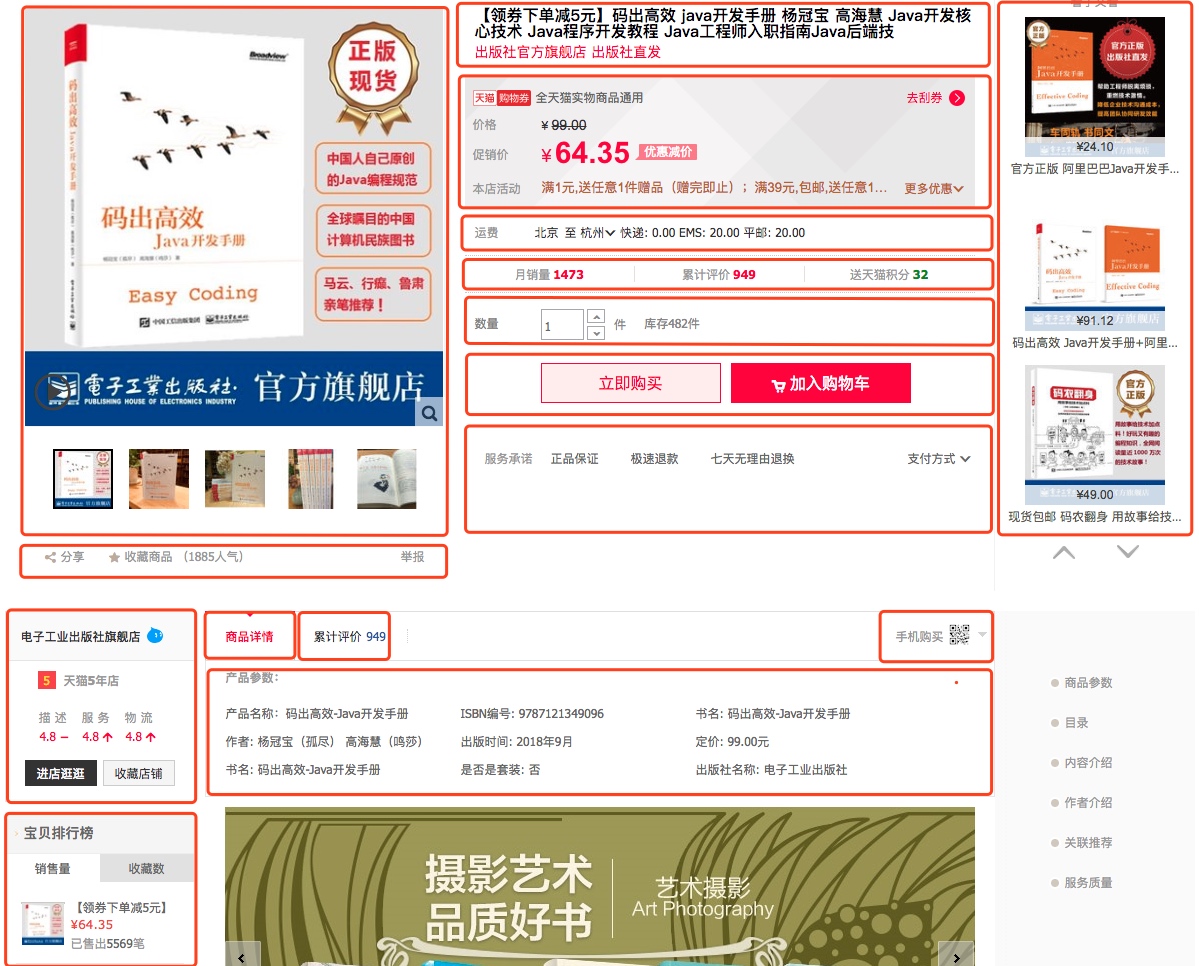Viewport: 1199px width, 966px height.
Task: Click the red arrow icon beside 去刮券
Action: tap(957, 98)
